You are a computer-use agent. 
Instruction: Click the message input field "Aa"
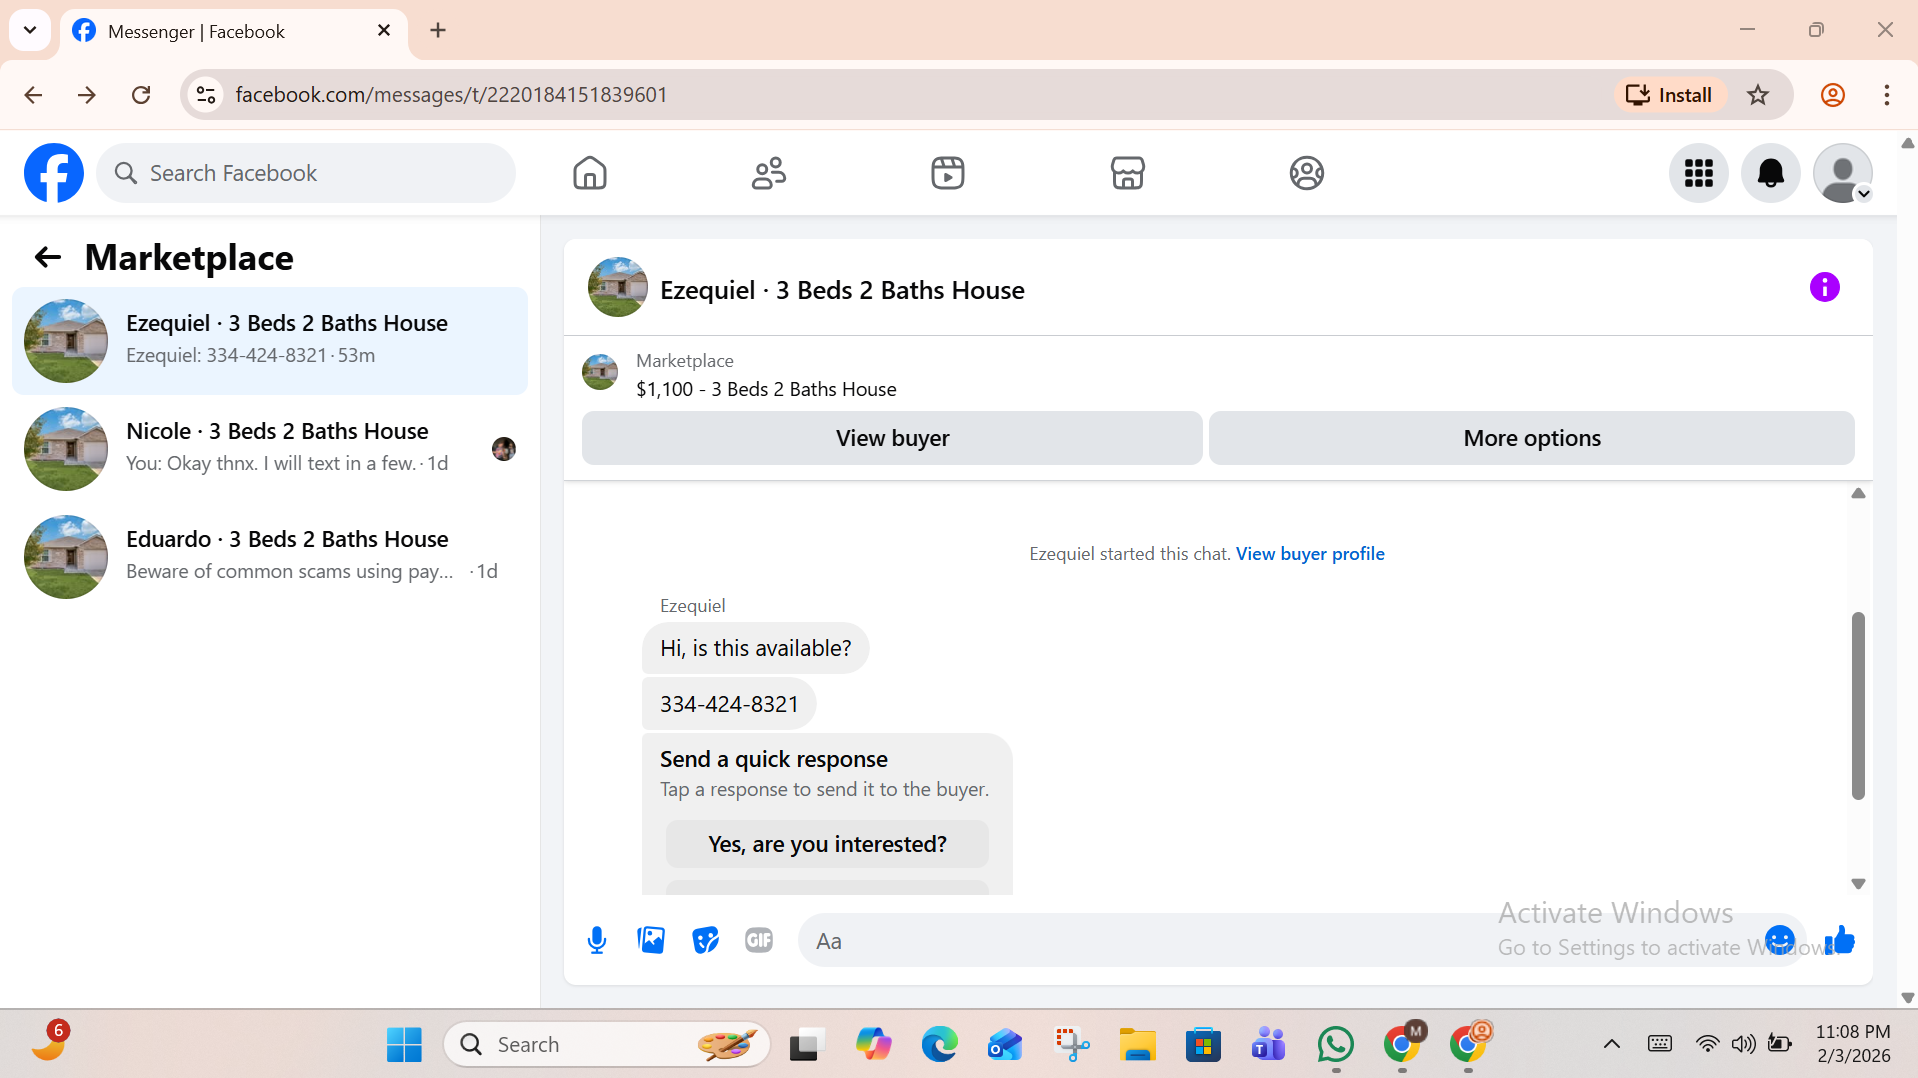[x=1280, y=940]
